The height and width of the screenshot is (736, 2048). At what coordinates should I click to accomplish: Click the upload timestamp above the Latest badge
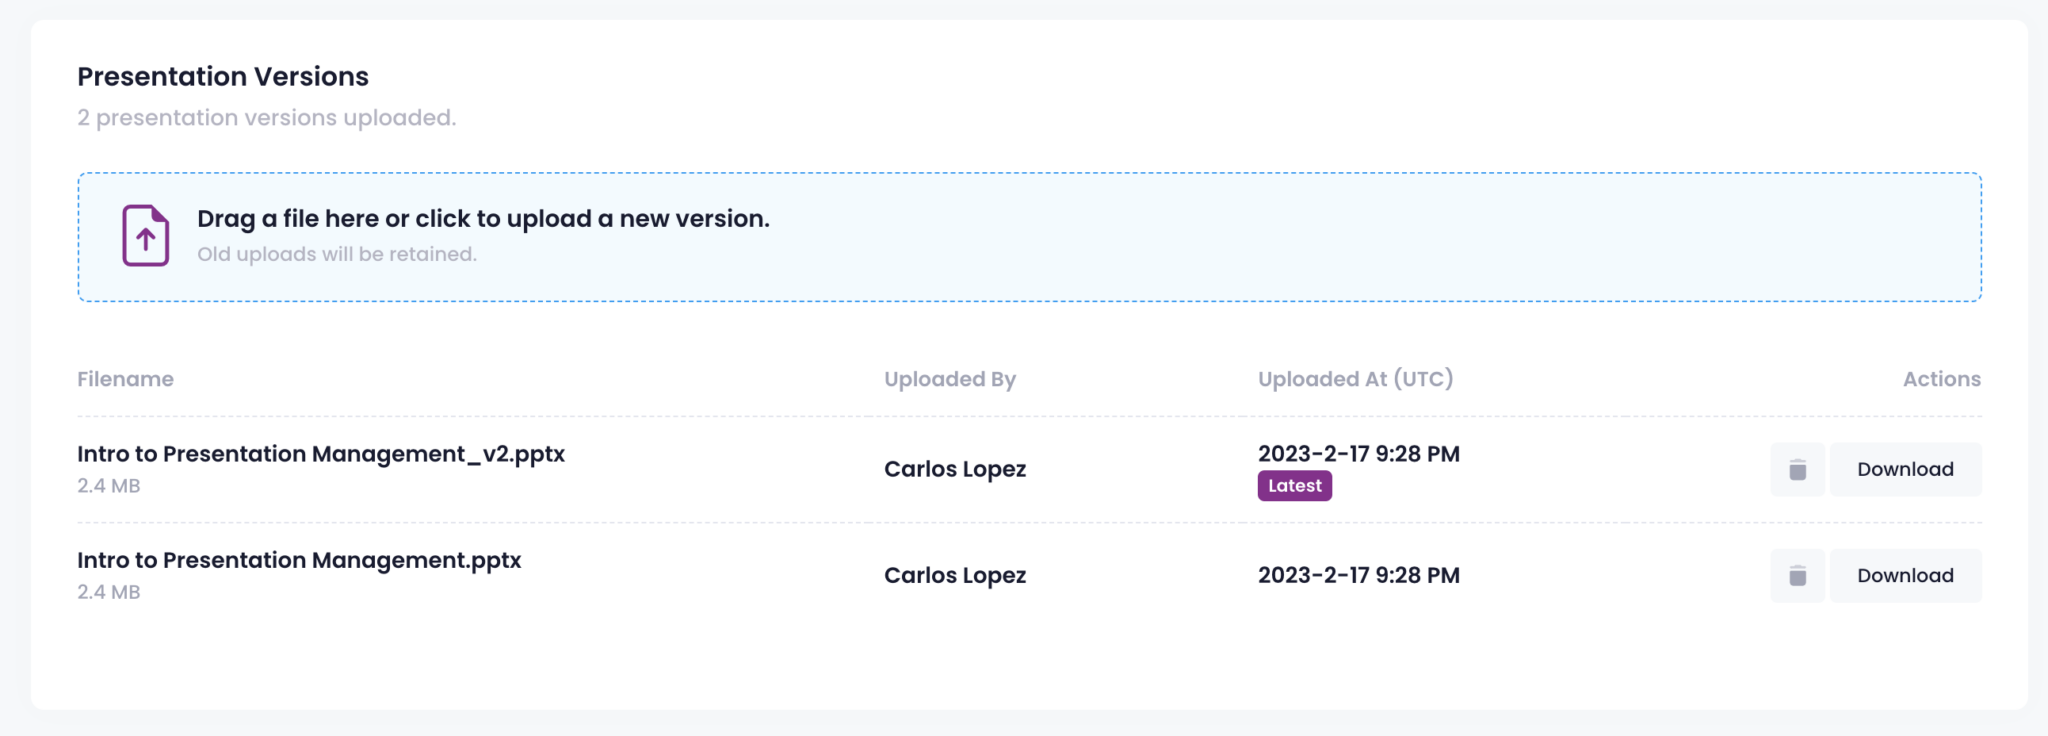point(1358,454)
